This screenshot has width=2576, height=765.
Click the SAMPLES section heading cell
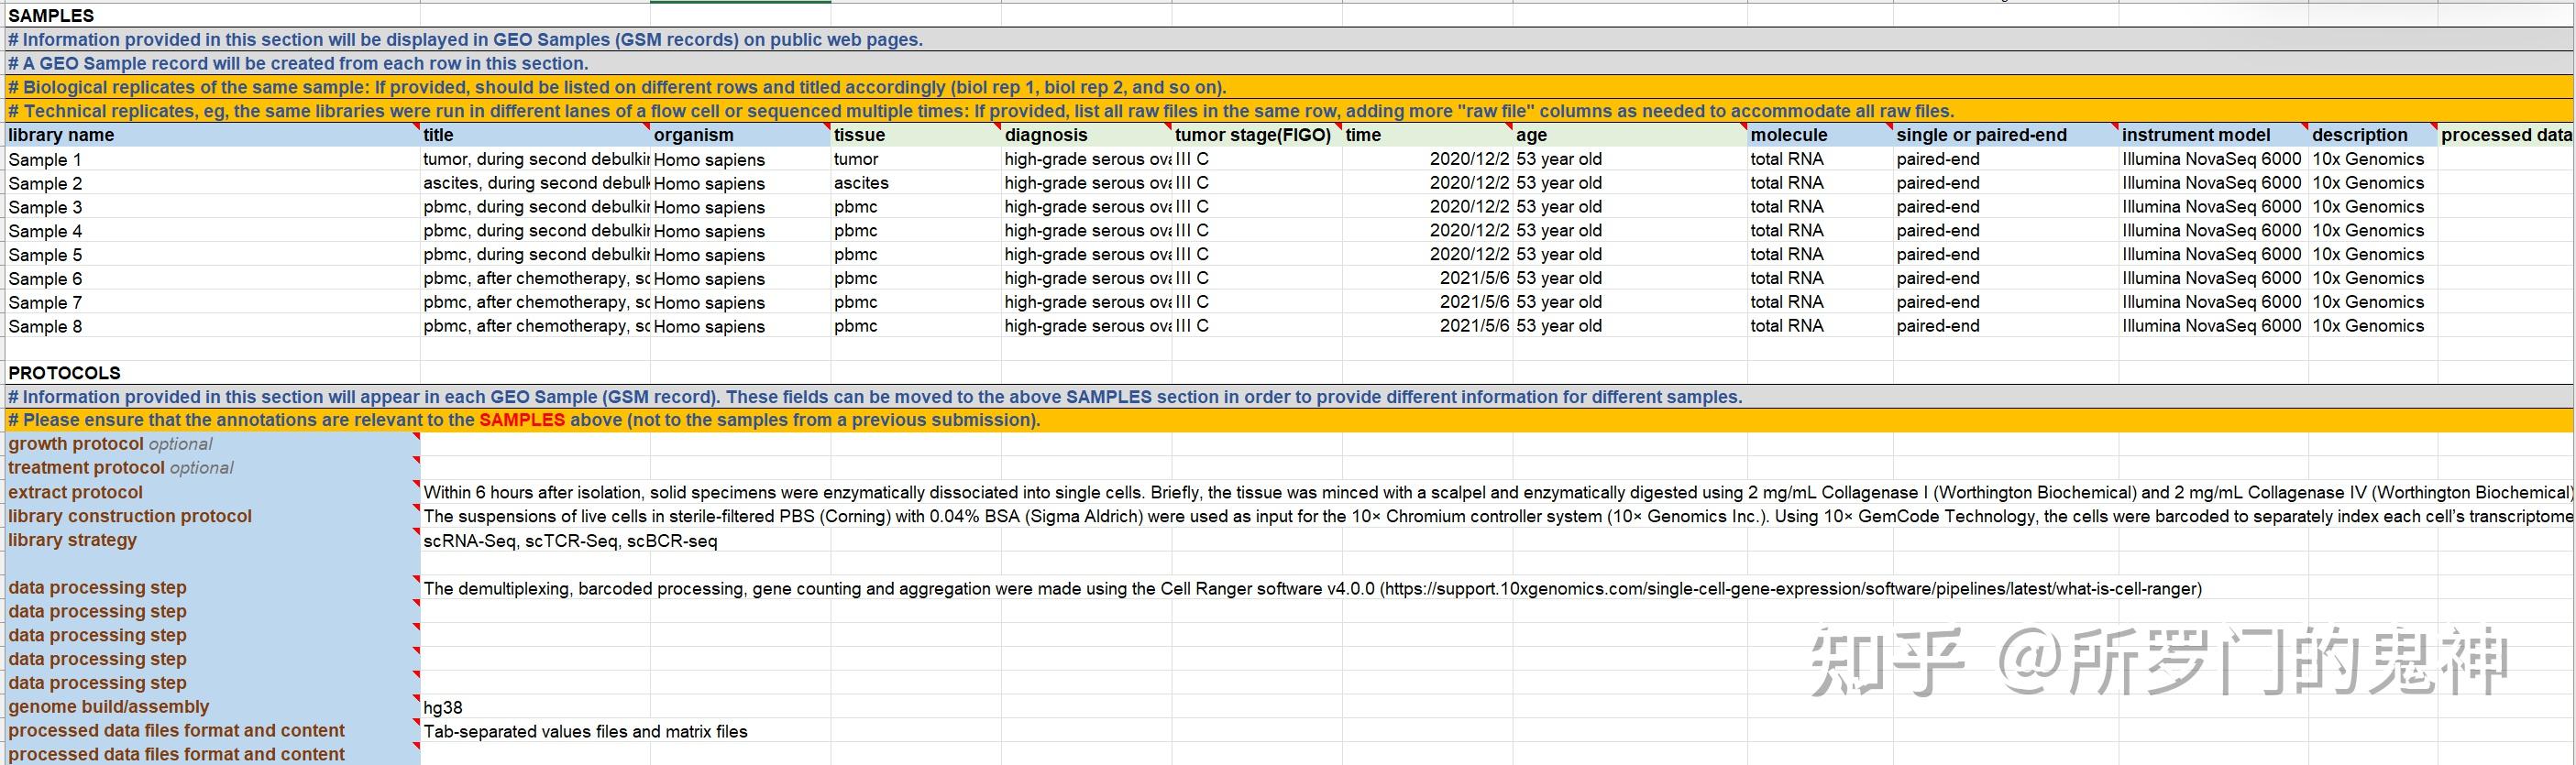(51, 16)
